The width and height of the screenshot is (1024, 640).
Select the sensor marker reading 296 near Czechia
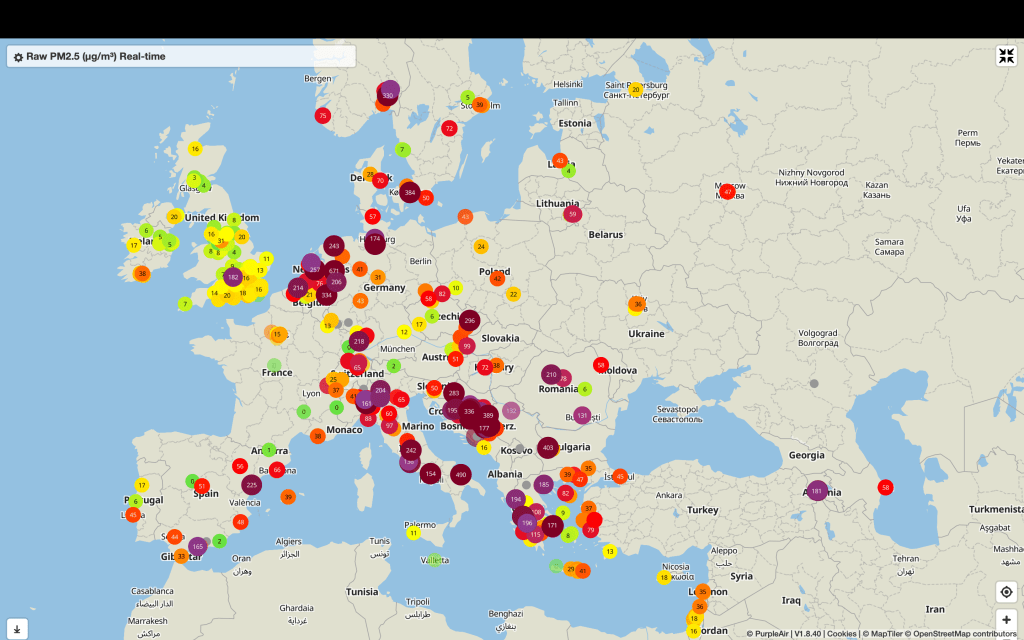[469, 321]
